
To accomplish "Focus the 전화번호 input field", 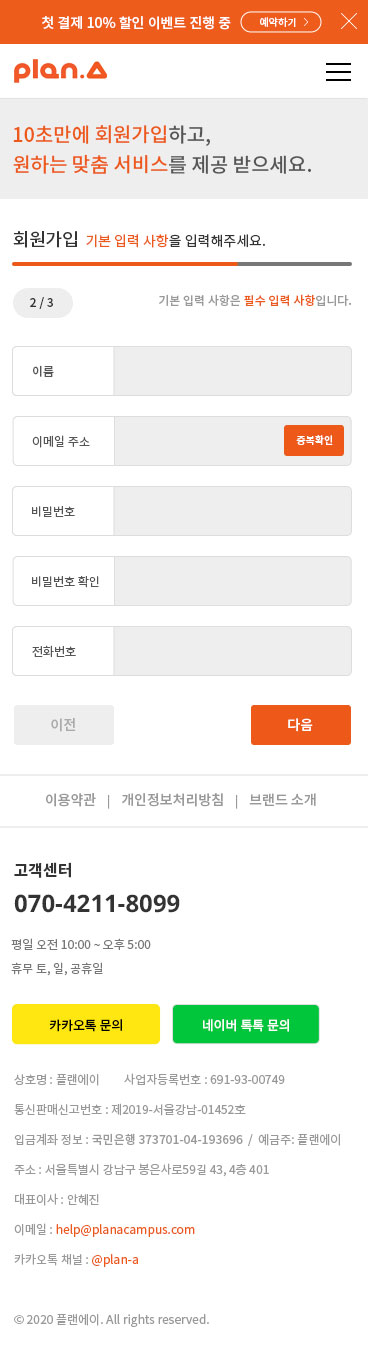I will coord(233,651).
